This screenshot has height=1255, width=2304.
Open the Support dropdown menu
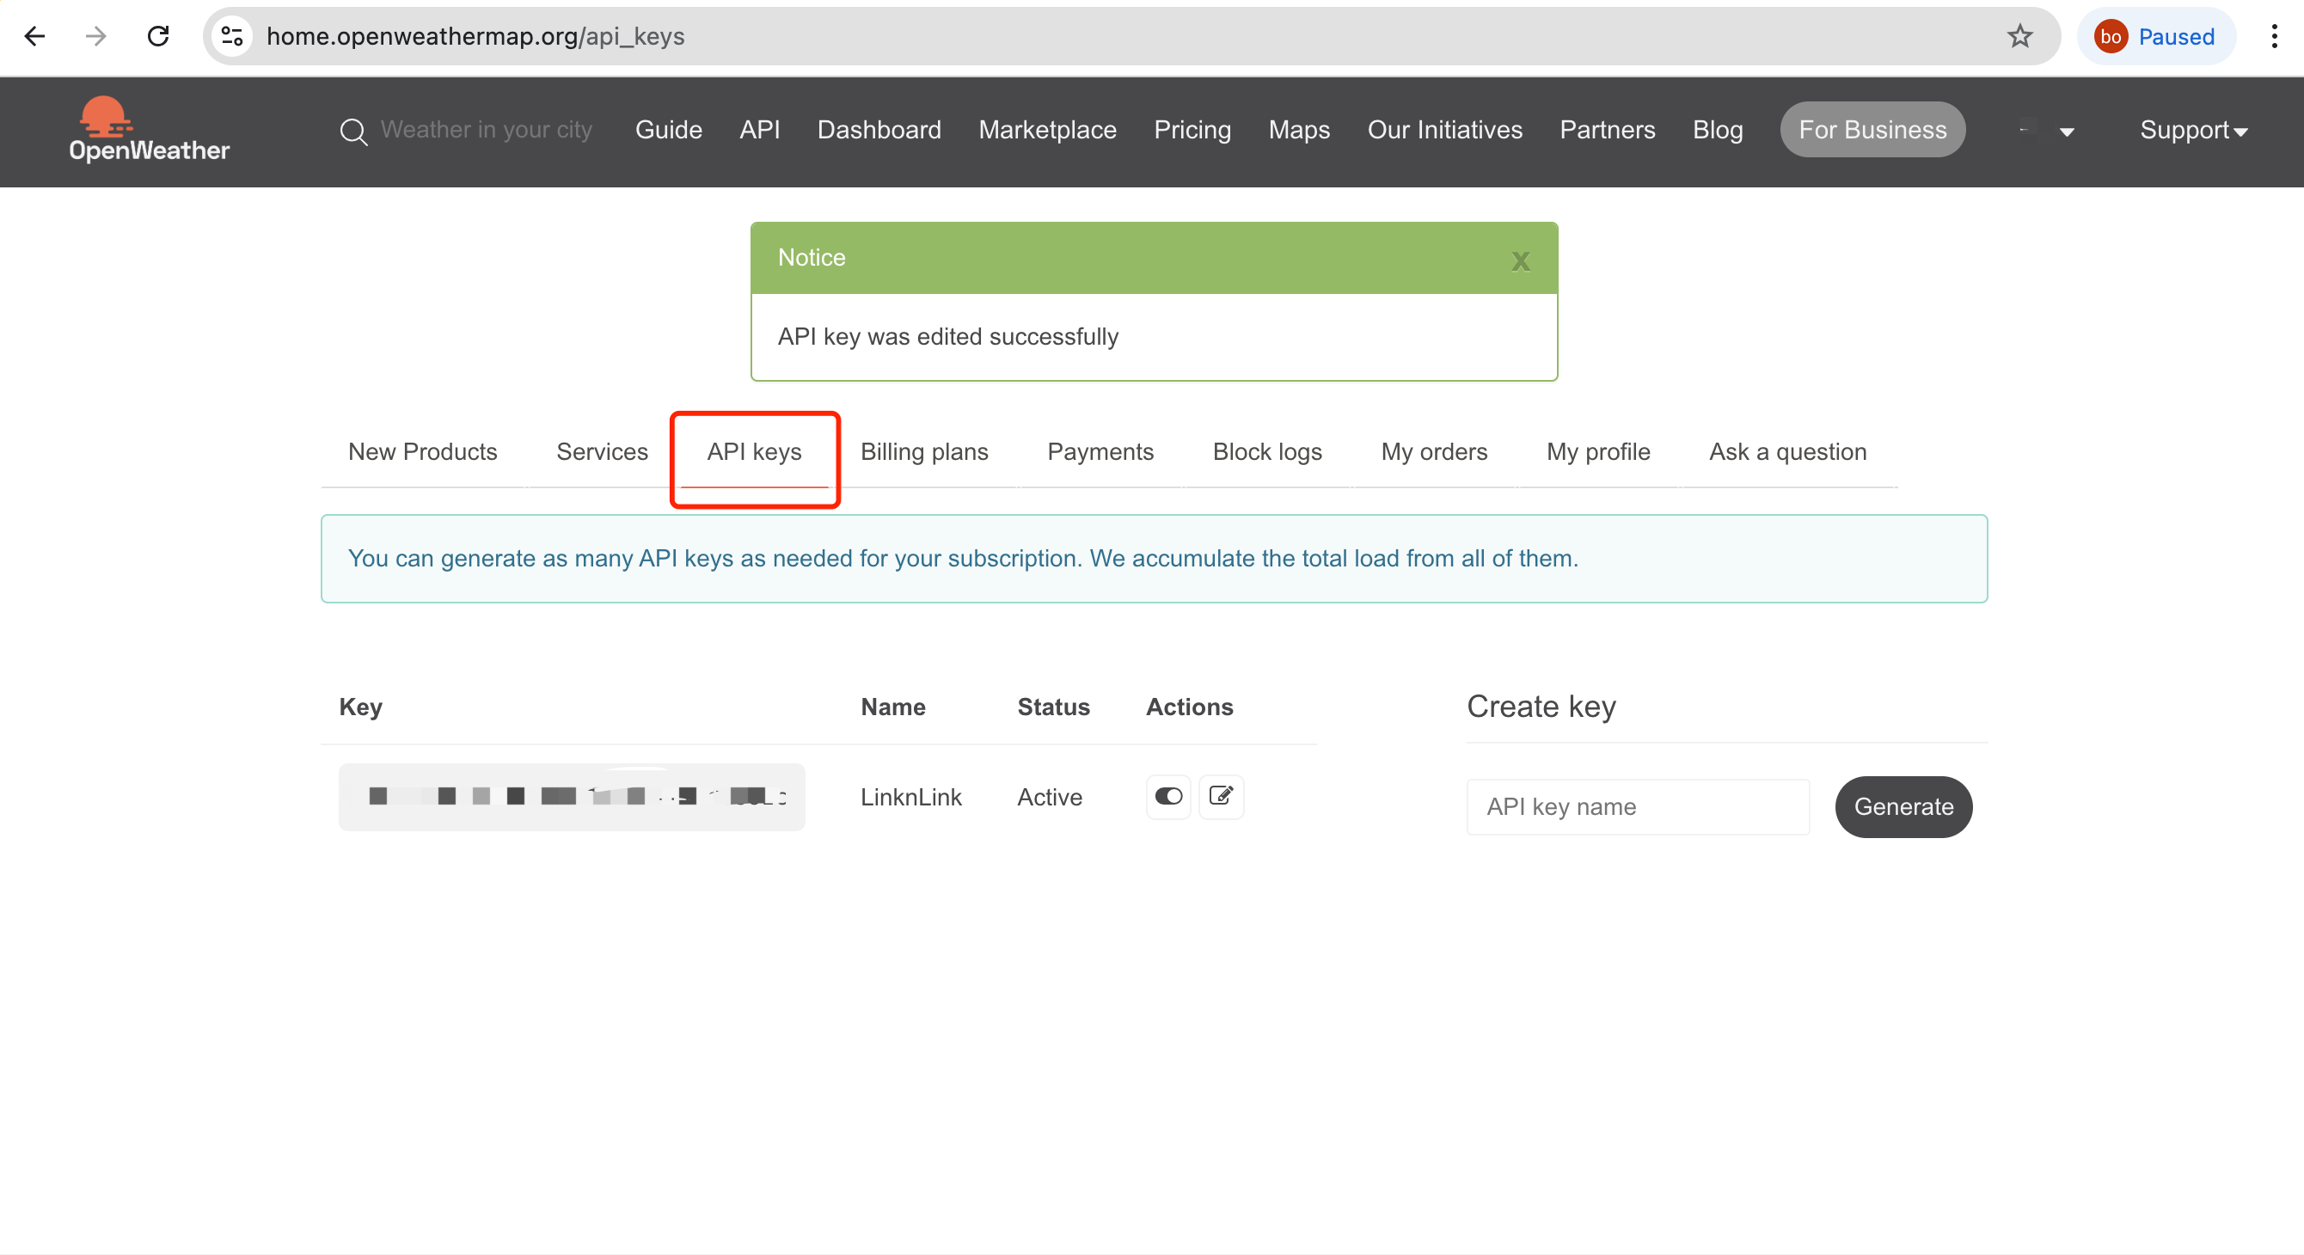(2193, 131)
